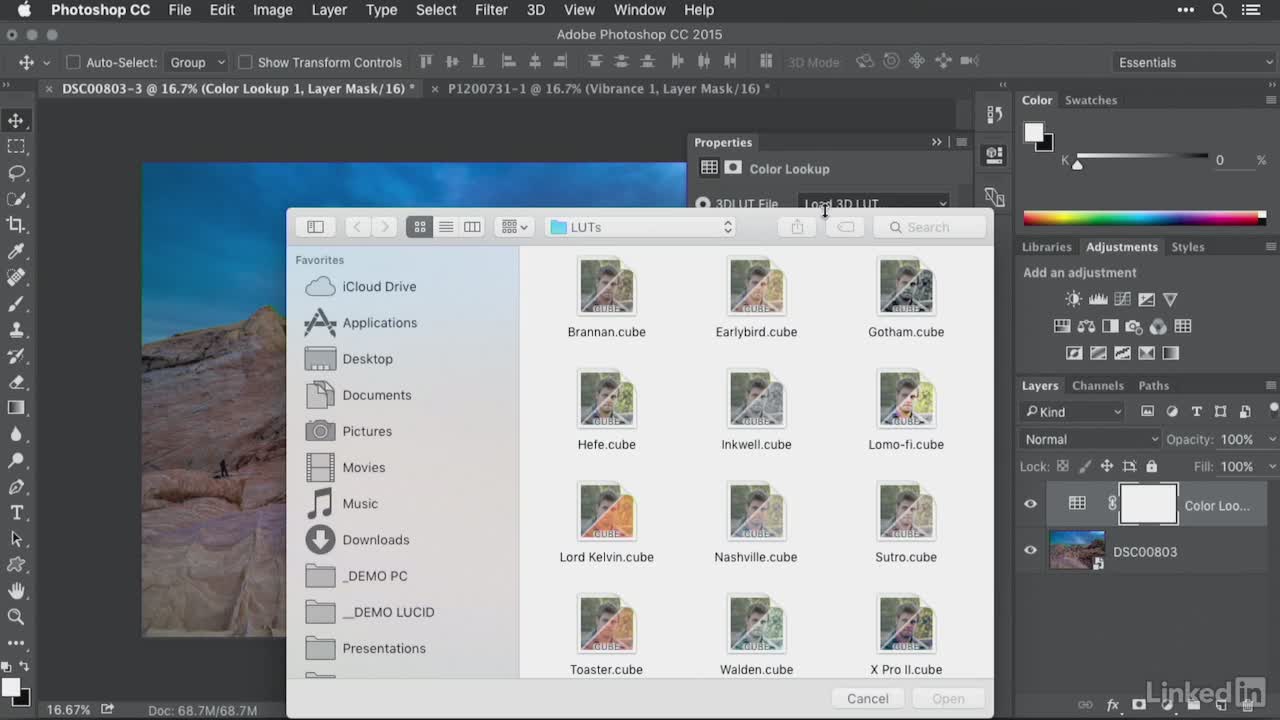Select the Move tool in toolbar
This screenshot has height=720, width=1280.
[16, 121]
